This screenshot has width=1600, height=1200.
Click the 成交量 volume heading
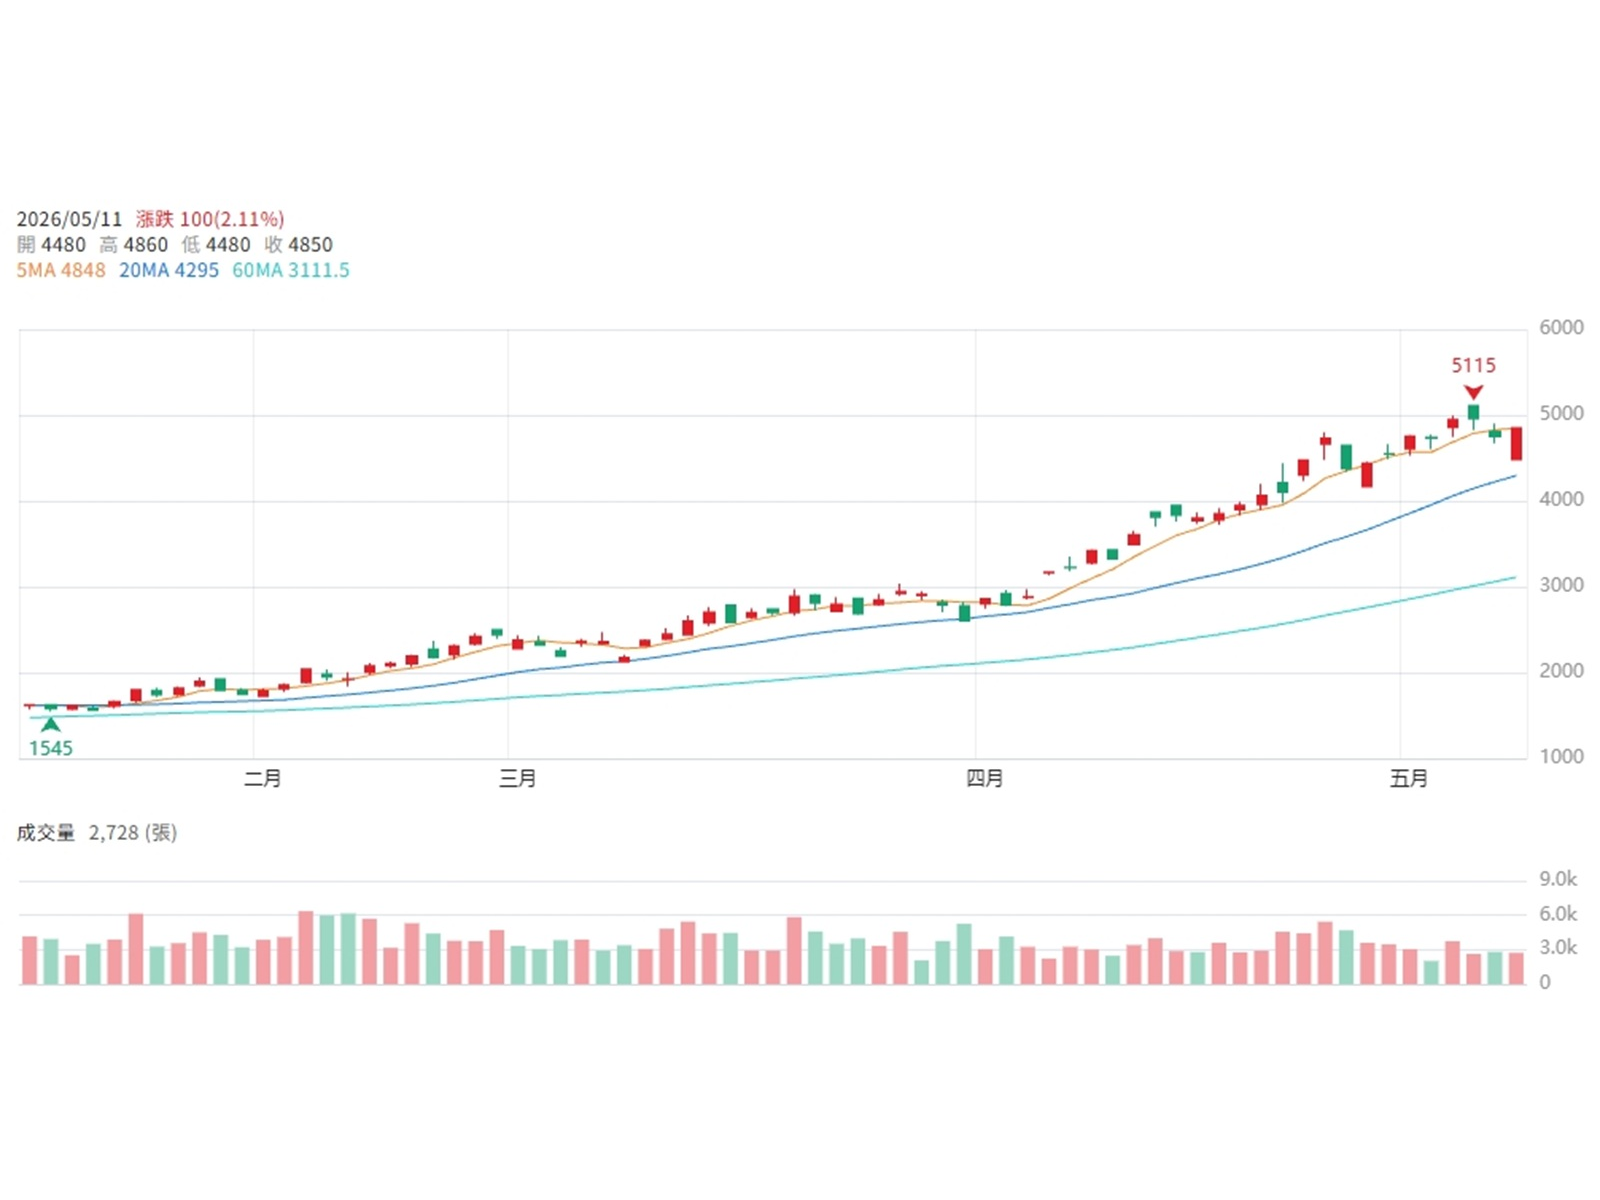[x=46, y=833]
